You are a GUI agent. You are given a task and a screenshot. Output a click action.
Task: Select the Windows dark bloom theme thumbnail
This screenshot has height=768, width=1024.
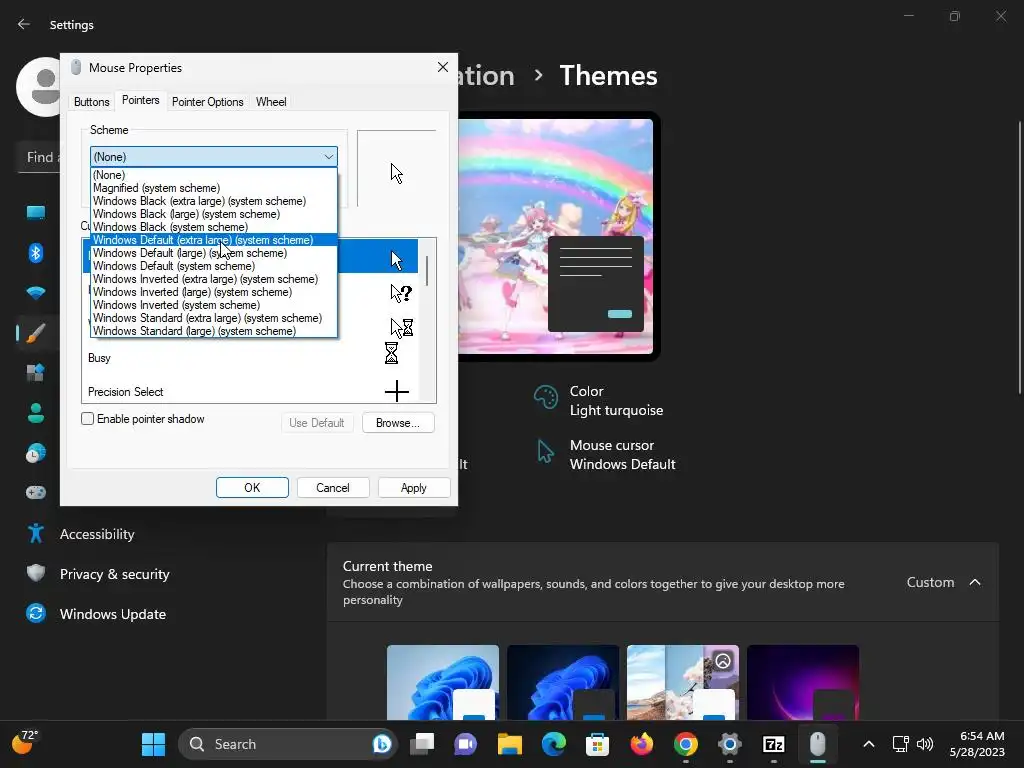tap(563, 682)
